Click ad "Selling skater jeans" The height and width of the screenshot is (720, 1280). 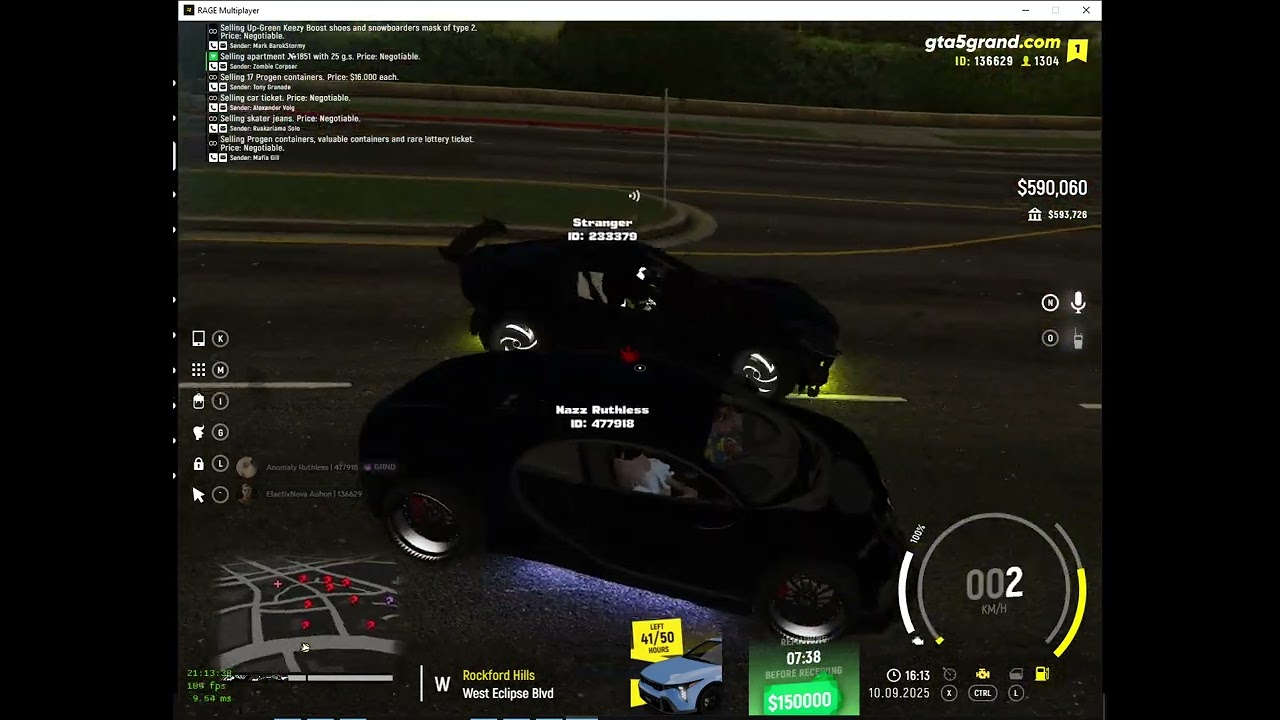click(290, 119)
